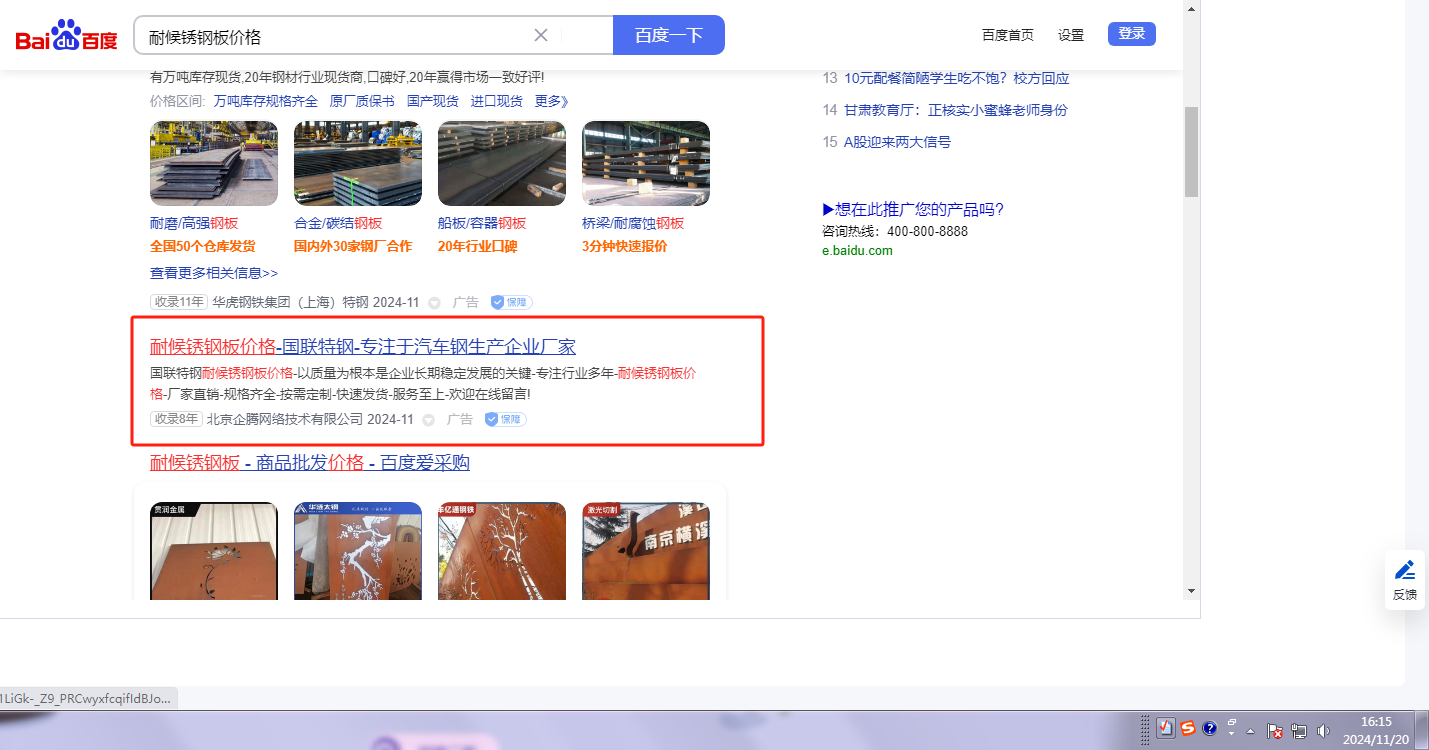Expand the dropdown arrow beside 北京企腾网络技术有限公司 2024-11
The width and height of the screenshot is (1429, 750).
(428, 420)
